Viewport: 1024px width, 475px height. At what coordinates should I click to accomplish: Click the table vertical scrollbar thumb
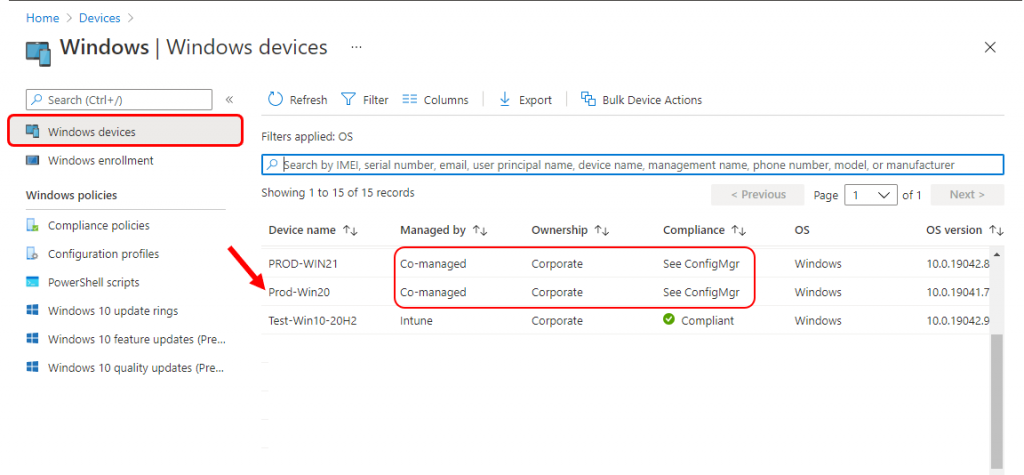997,401
